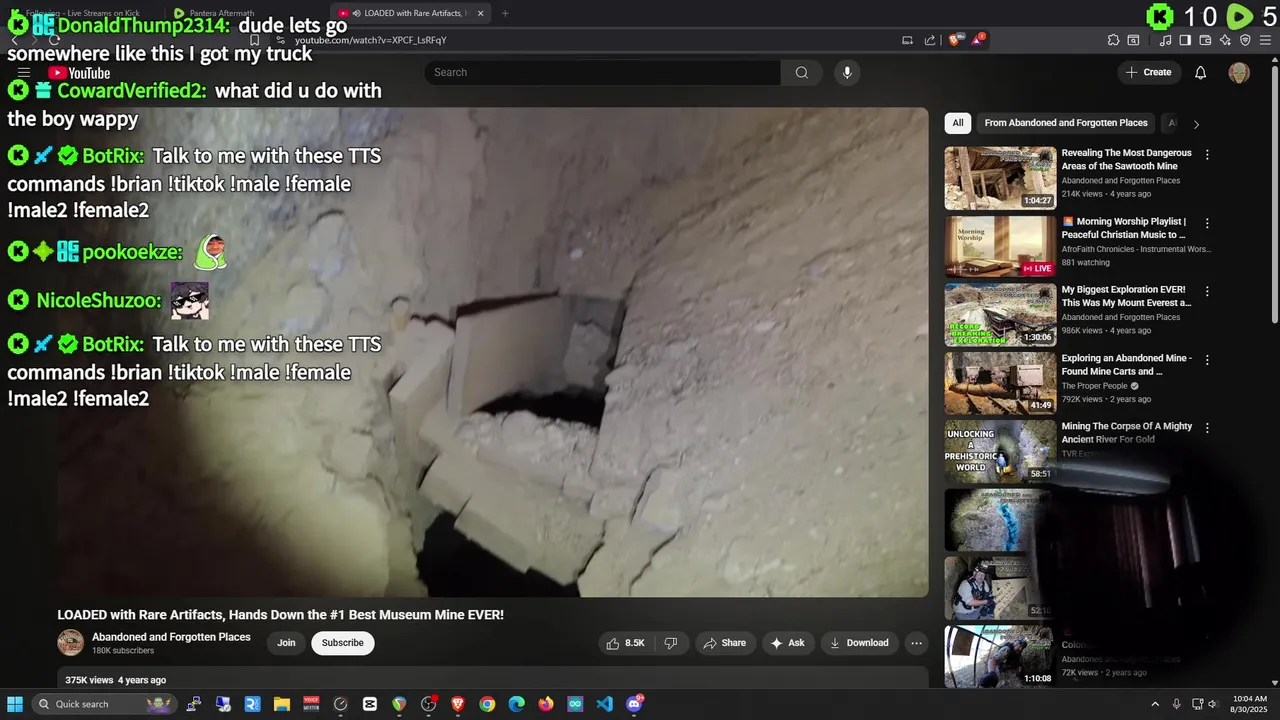Start voice search with the microphone icon
Image resolution: width=1280 pixels, height=720 pixels.
pyautogui.click(x=847, y=72)
